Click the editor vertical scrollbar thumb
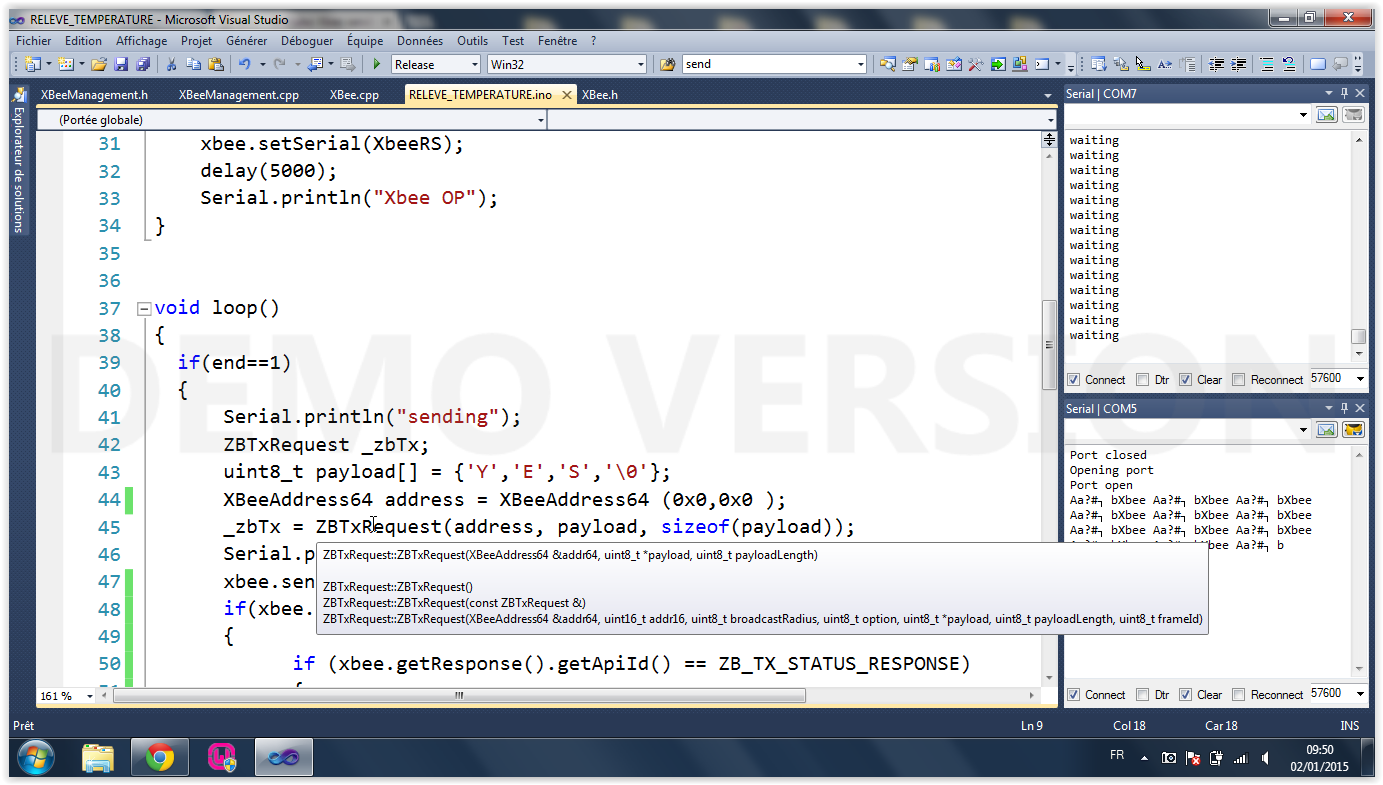Viewport: 1383px width, 785px height. 1049,344
